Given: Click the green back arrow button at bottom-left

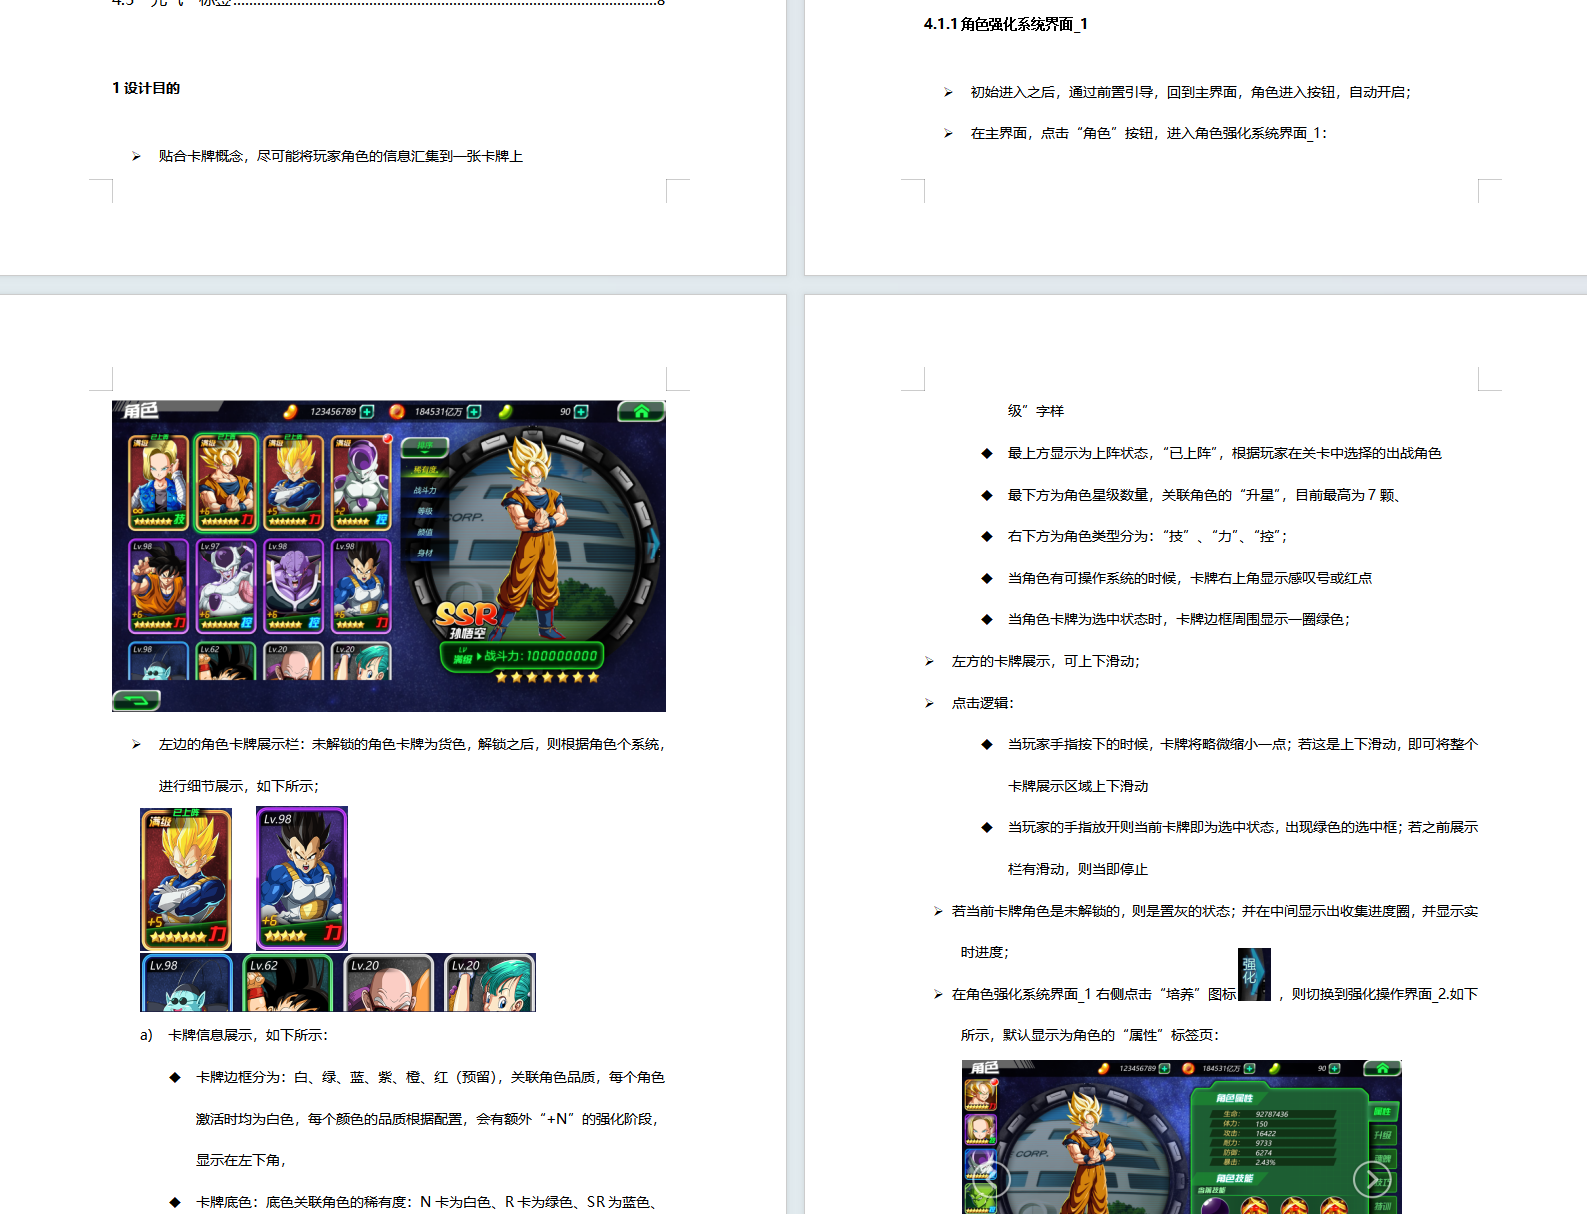Looking at the screenshot, I should [x=137, y=700].
